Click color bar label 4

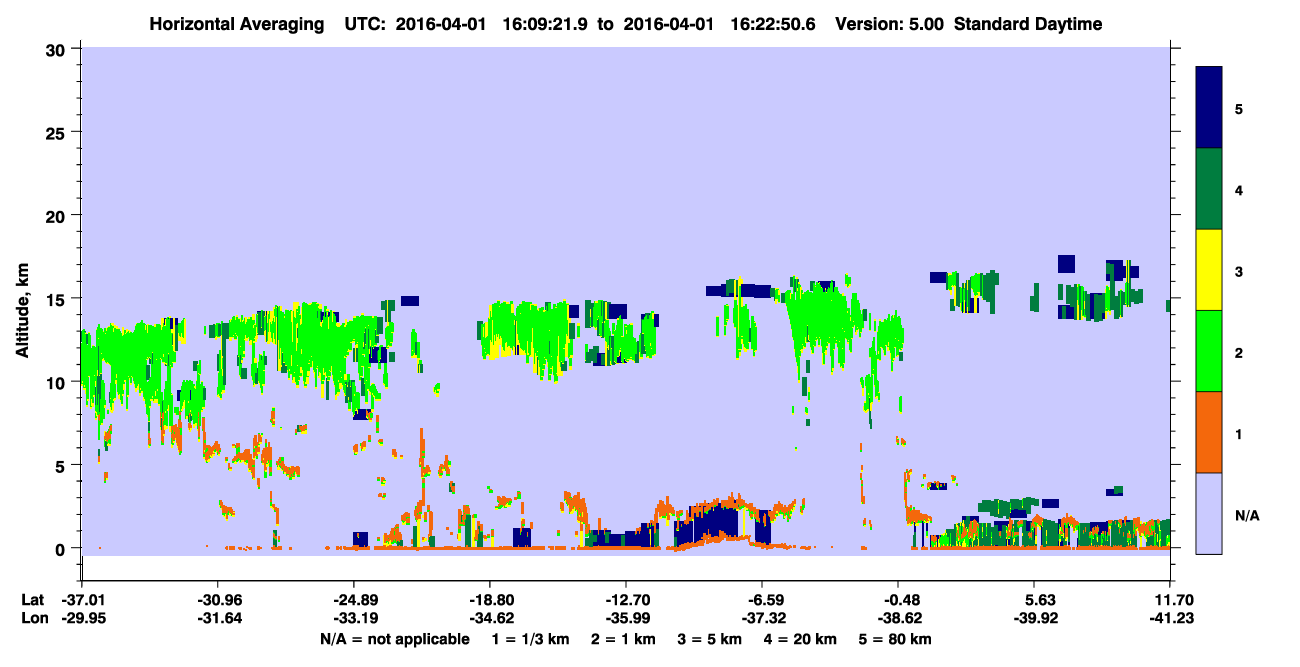(1239, 189)
